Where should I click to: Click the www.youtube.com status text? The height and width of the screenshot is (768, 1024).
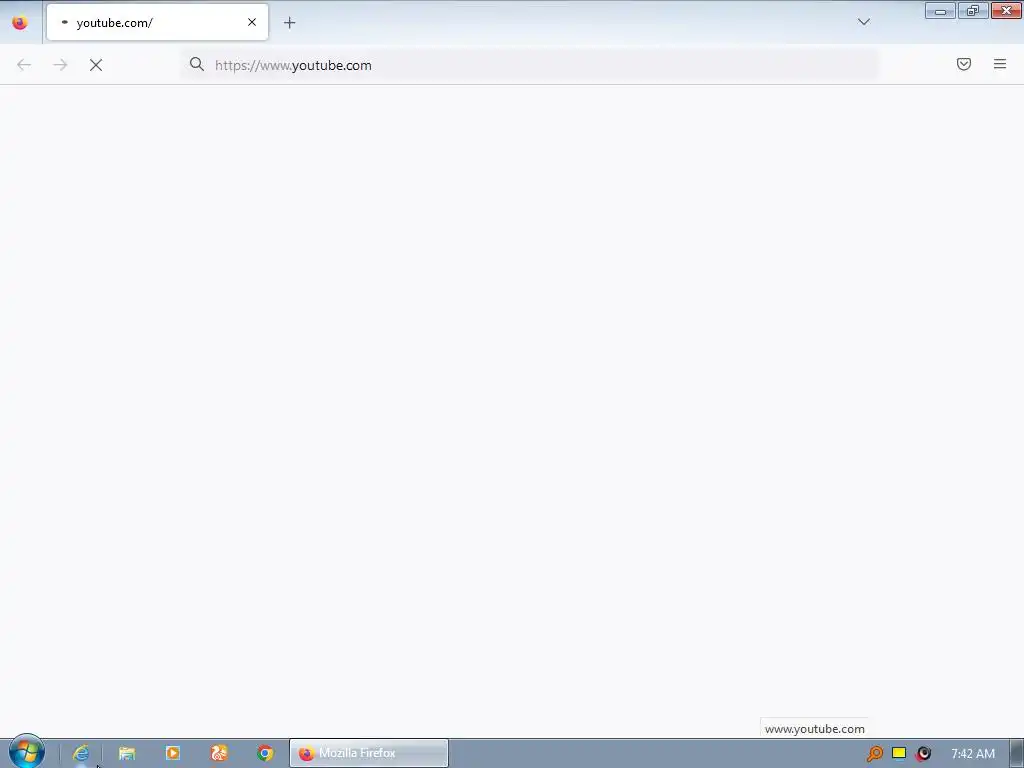click(814, 729)
